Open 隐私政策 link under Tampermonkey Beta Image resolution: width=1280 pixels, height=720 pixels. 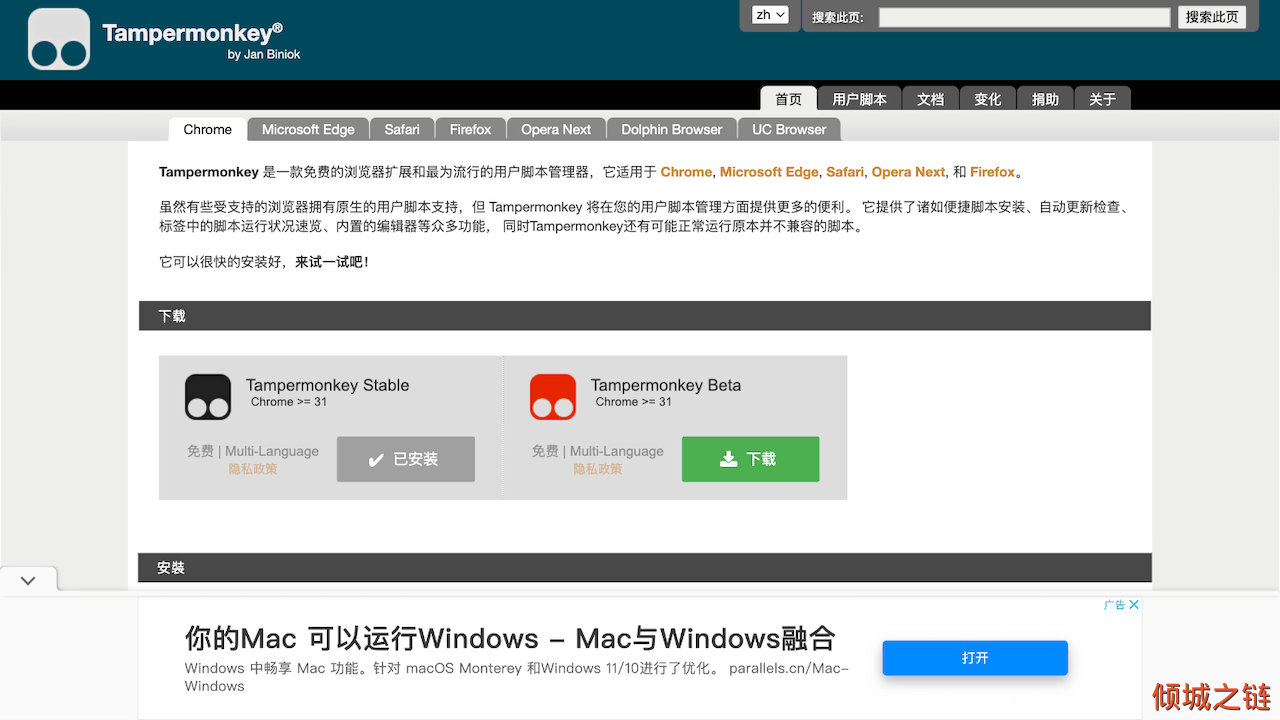pos(598,469)
